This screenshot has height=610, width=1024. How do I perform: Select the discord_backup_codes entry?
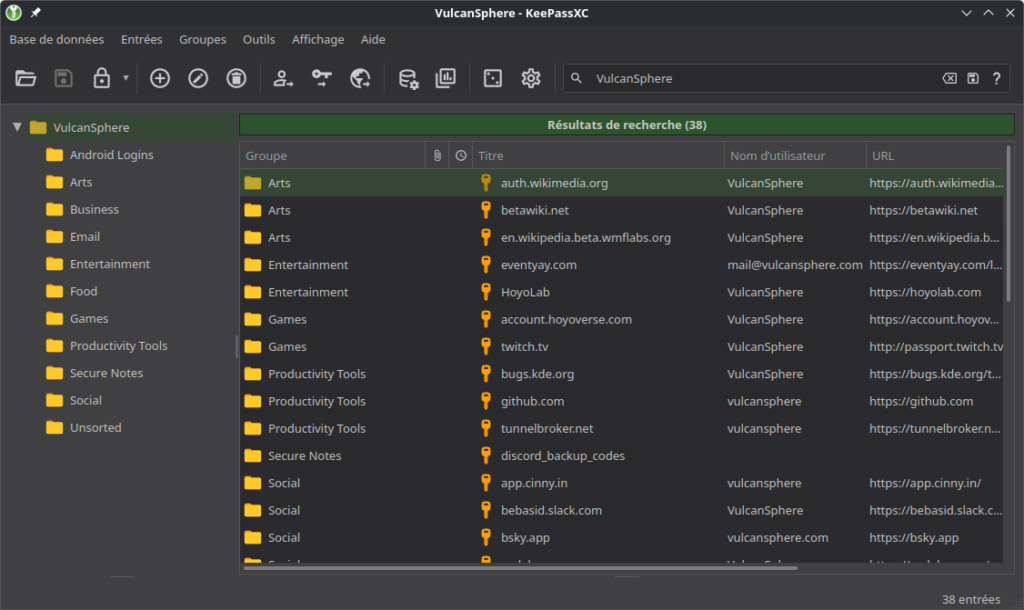(622, 456)
